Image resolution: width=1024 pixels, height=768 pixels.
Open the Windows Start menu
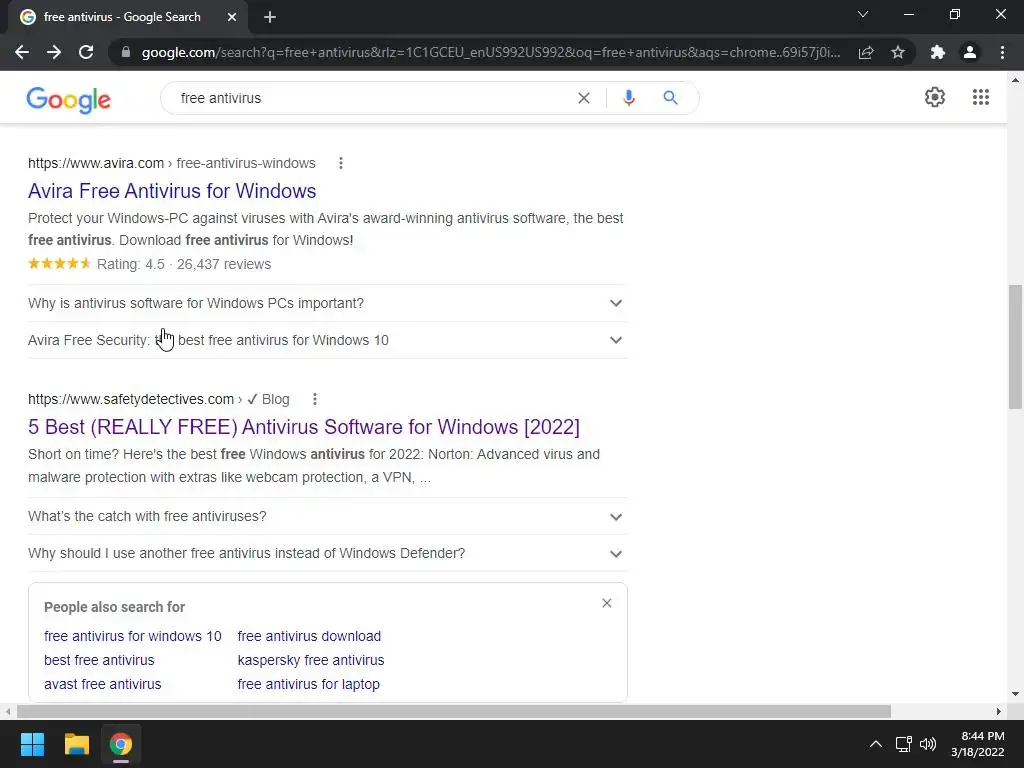pyautogui.click(x=32, y=744)
